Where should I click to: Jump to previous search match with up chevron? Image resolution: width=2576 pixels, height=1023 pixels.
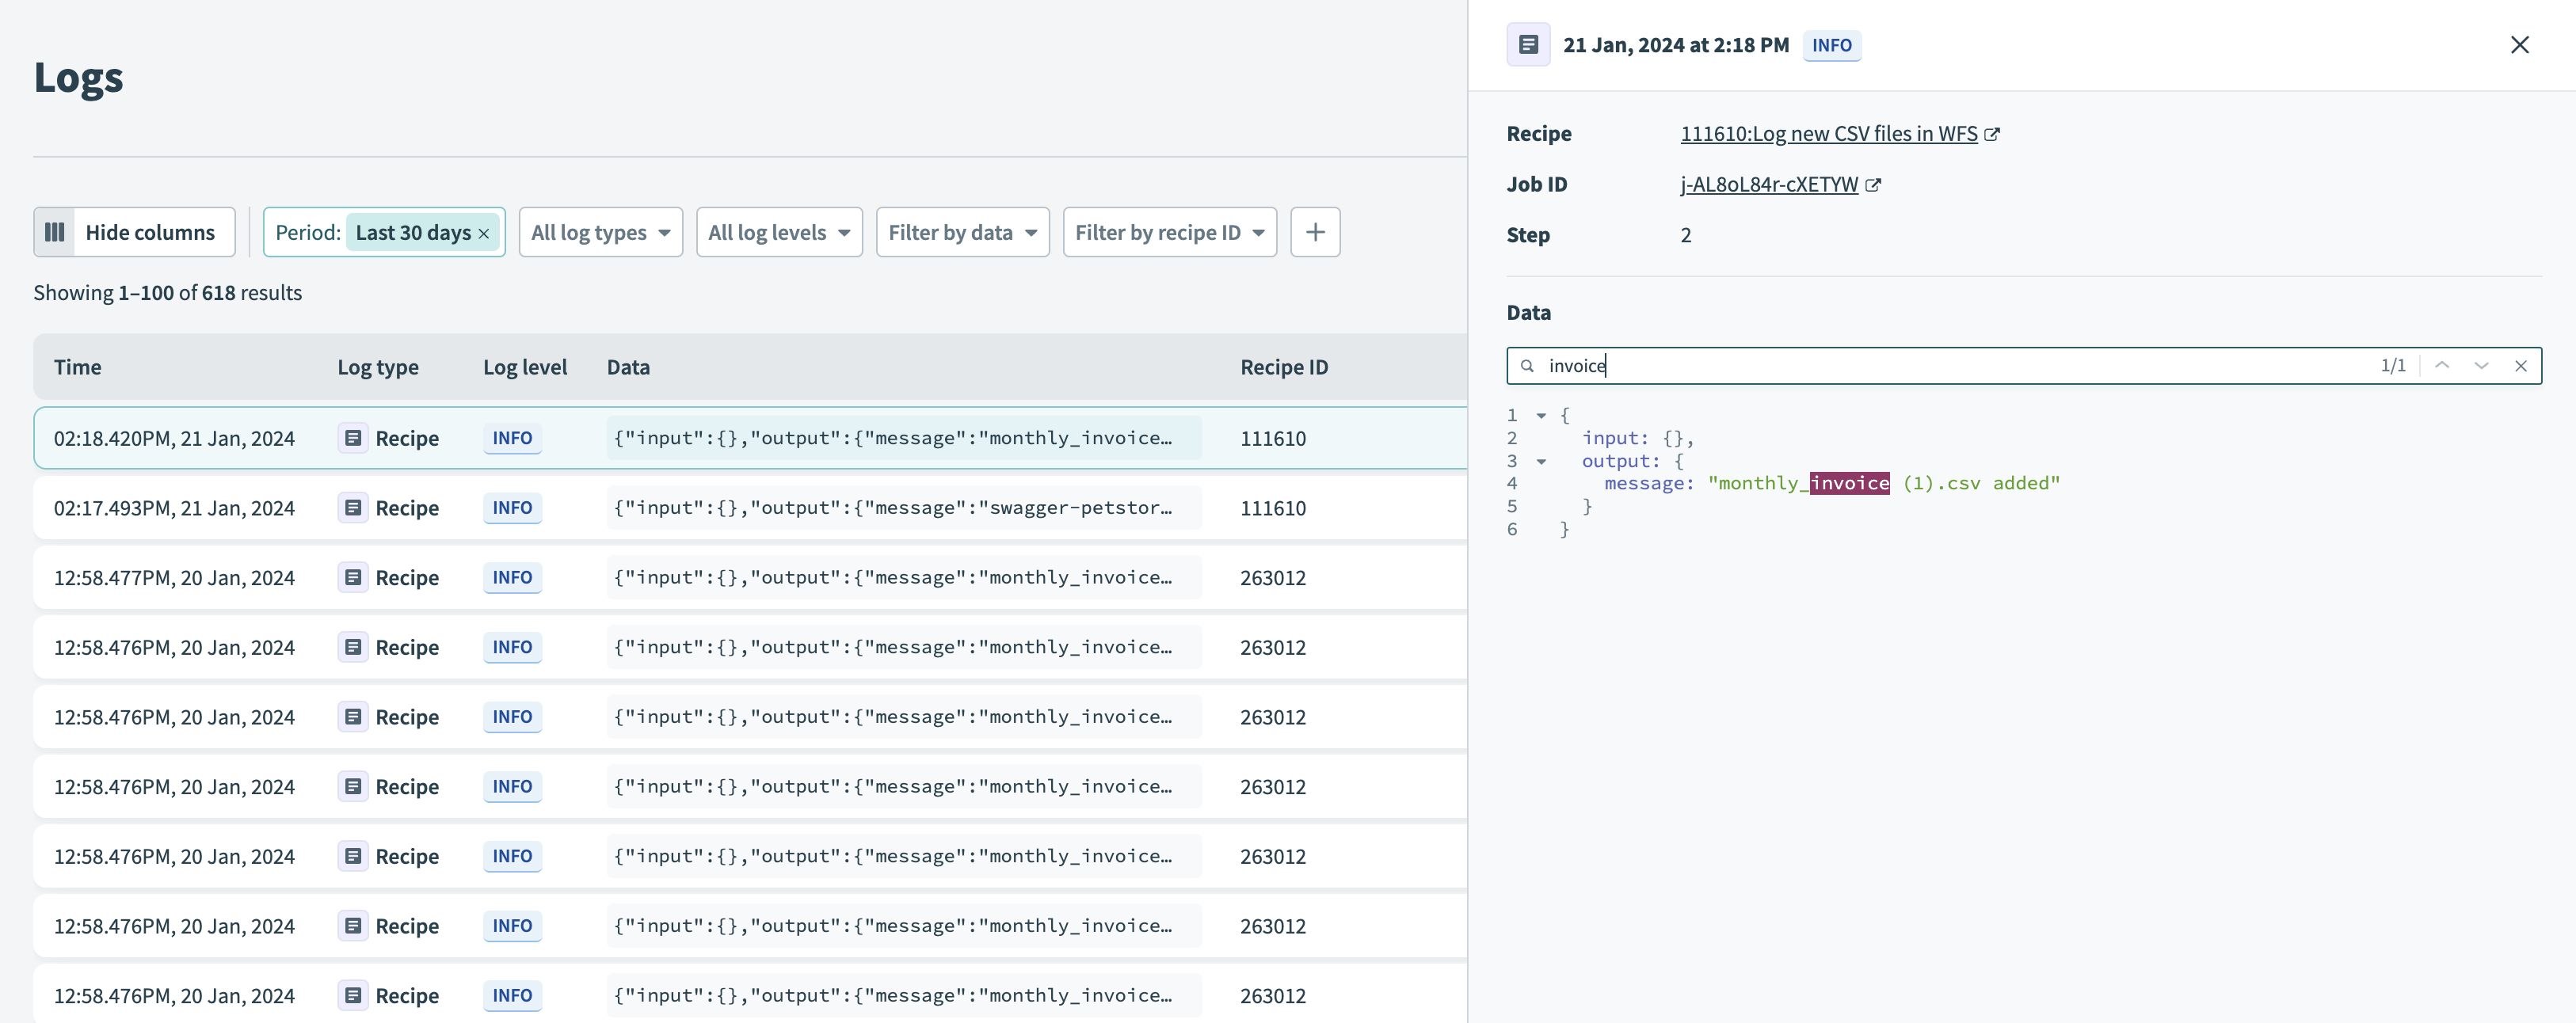point(2442,365)
